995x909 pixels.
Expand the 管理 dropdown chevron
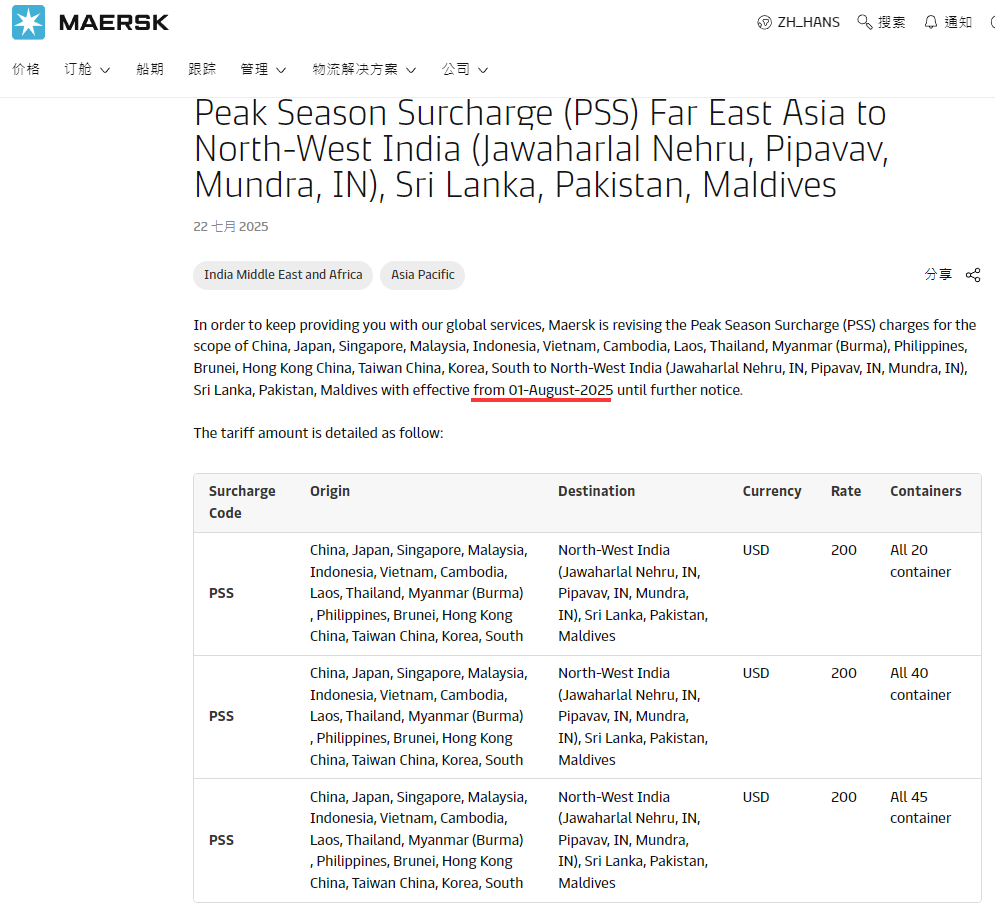coord(281,70)
